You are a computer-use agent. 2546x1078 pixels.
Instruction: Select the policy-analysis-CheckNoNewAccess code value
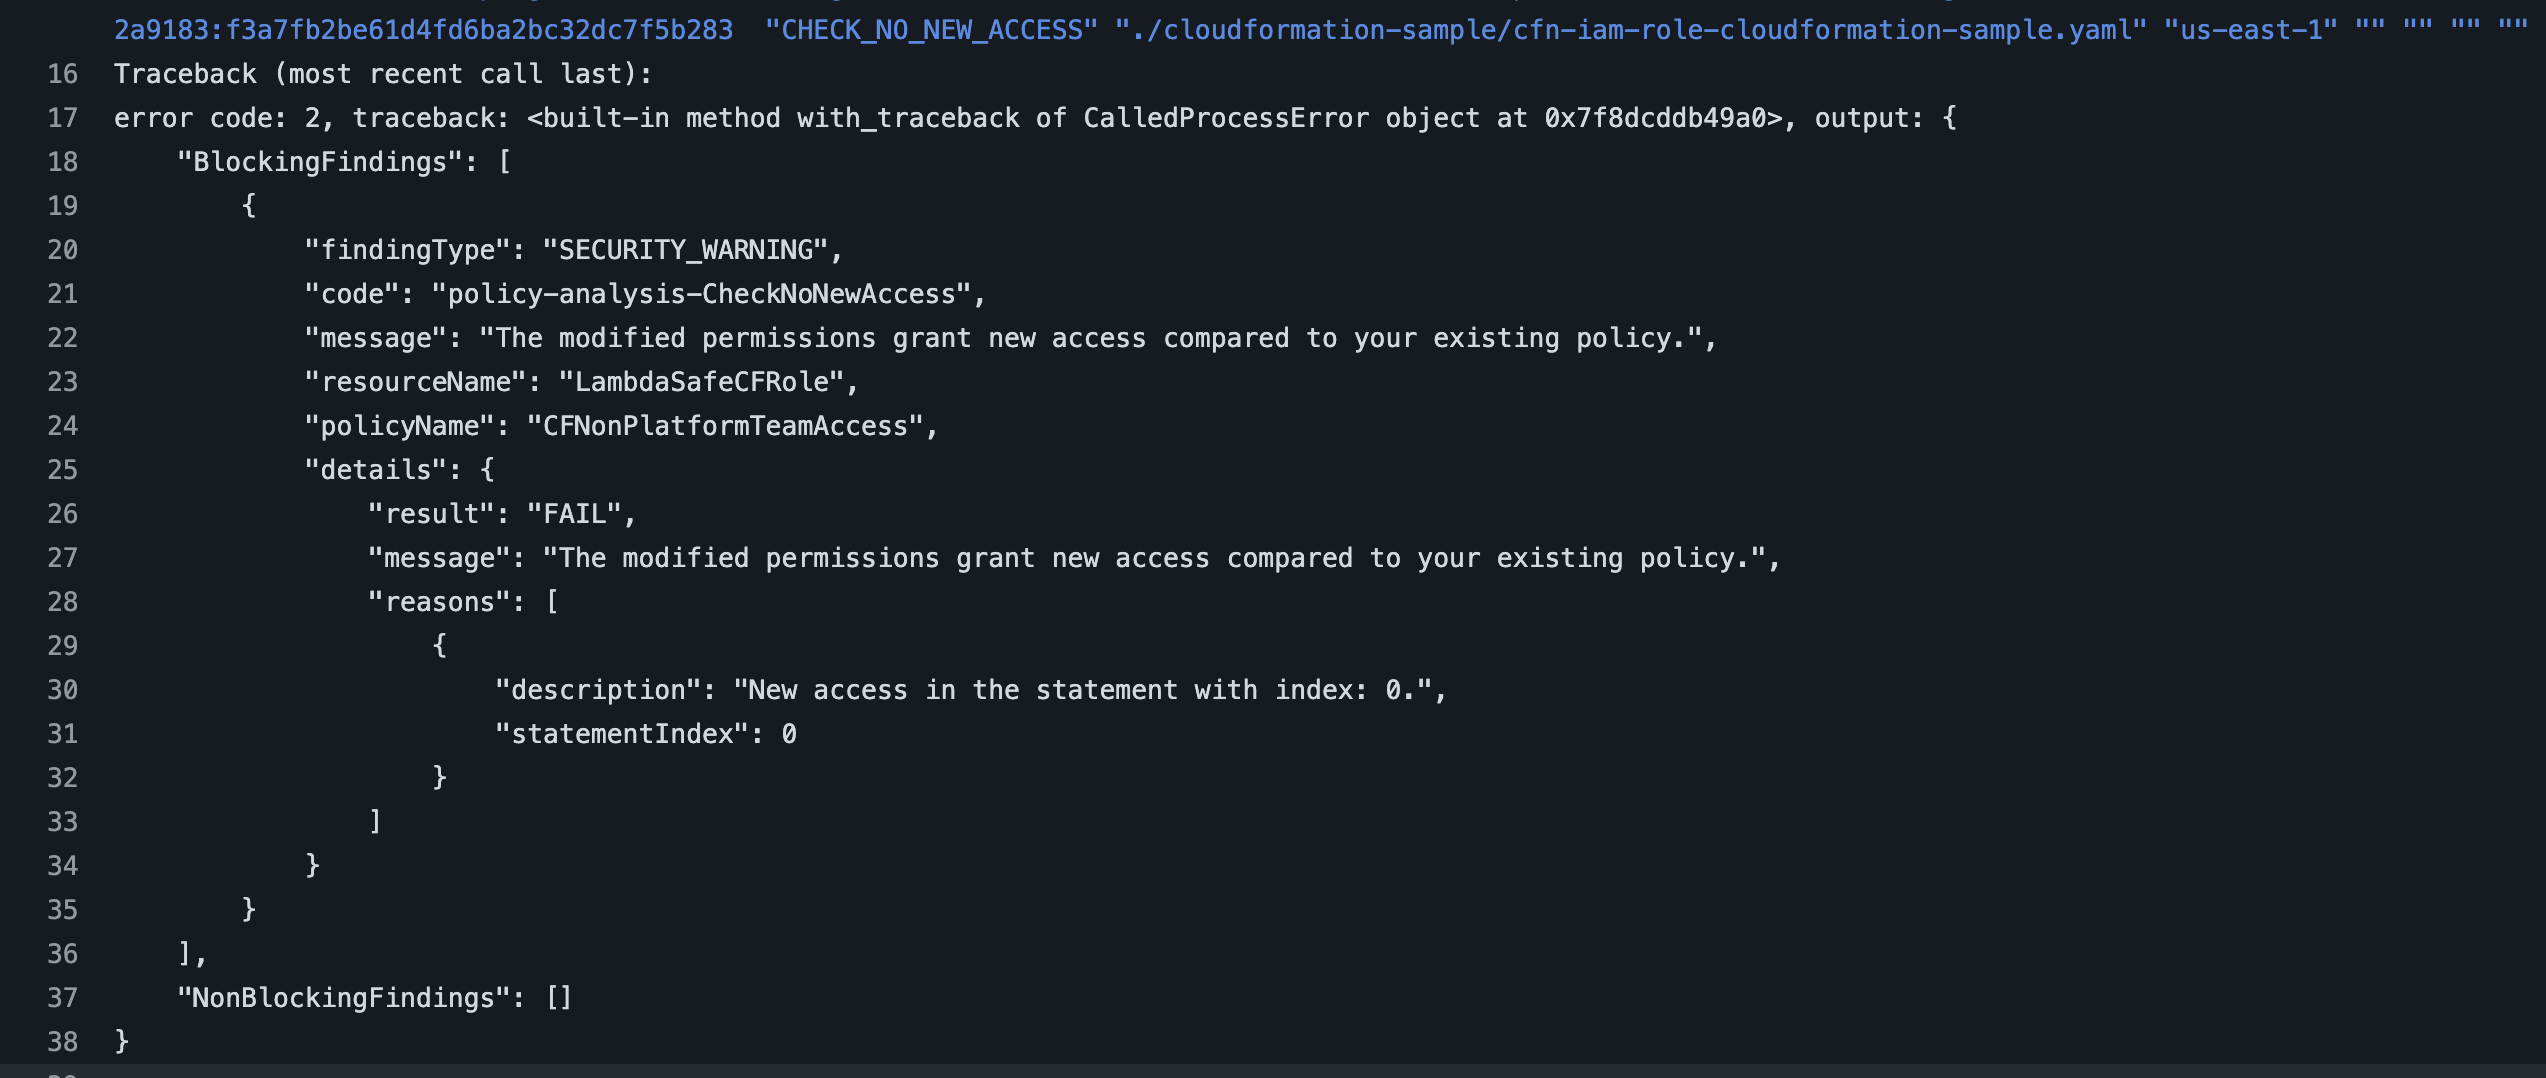702,294
